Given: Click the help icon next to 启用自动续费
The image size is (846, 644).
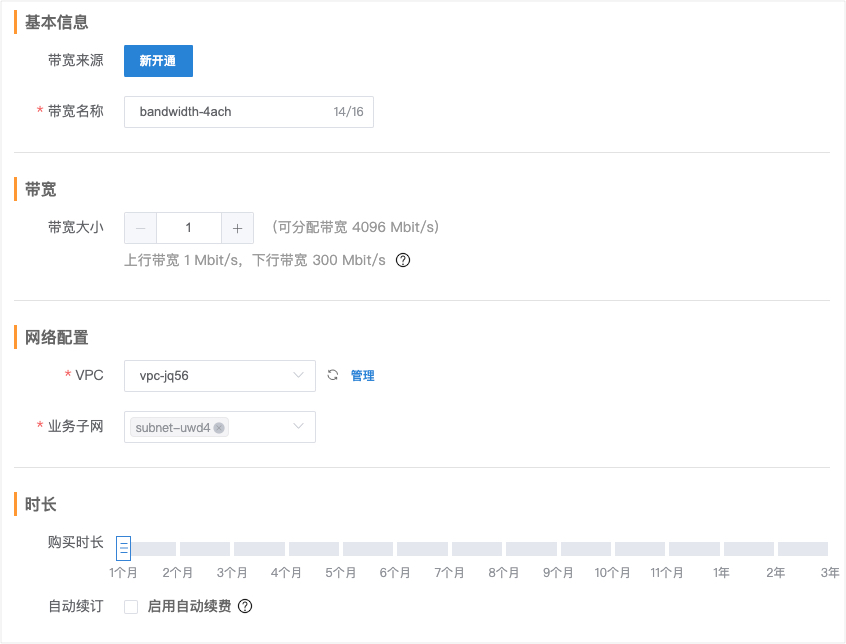Looking at the screenshot, I should pyautogui.click(x=244, y=606).
